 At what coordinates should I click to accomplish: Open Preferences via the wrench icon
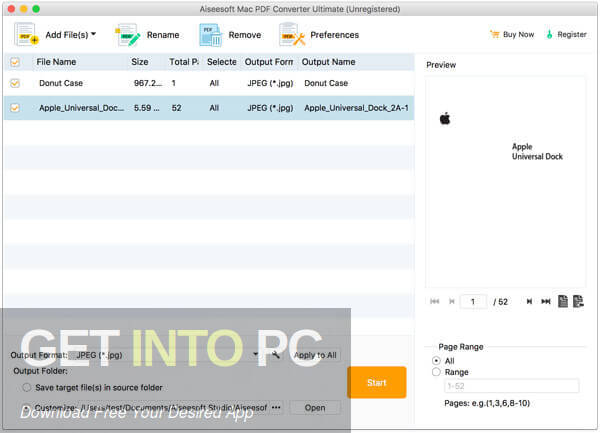click(x=292, y=35)
